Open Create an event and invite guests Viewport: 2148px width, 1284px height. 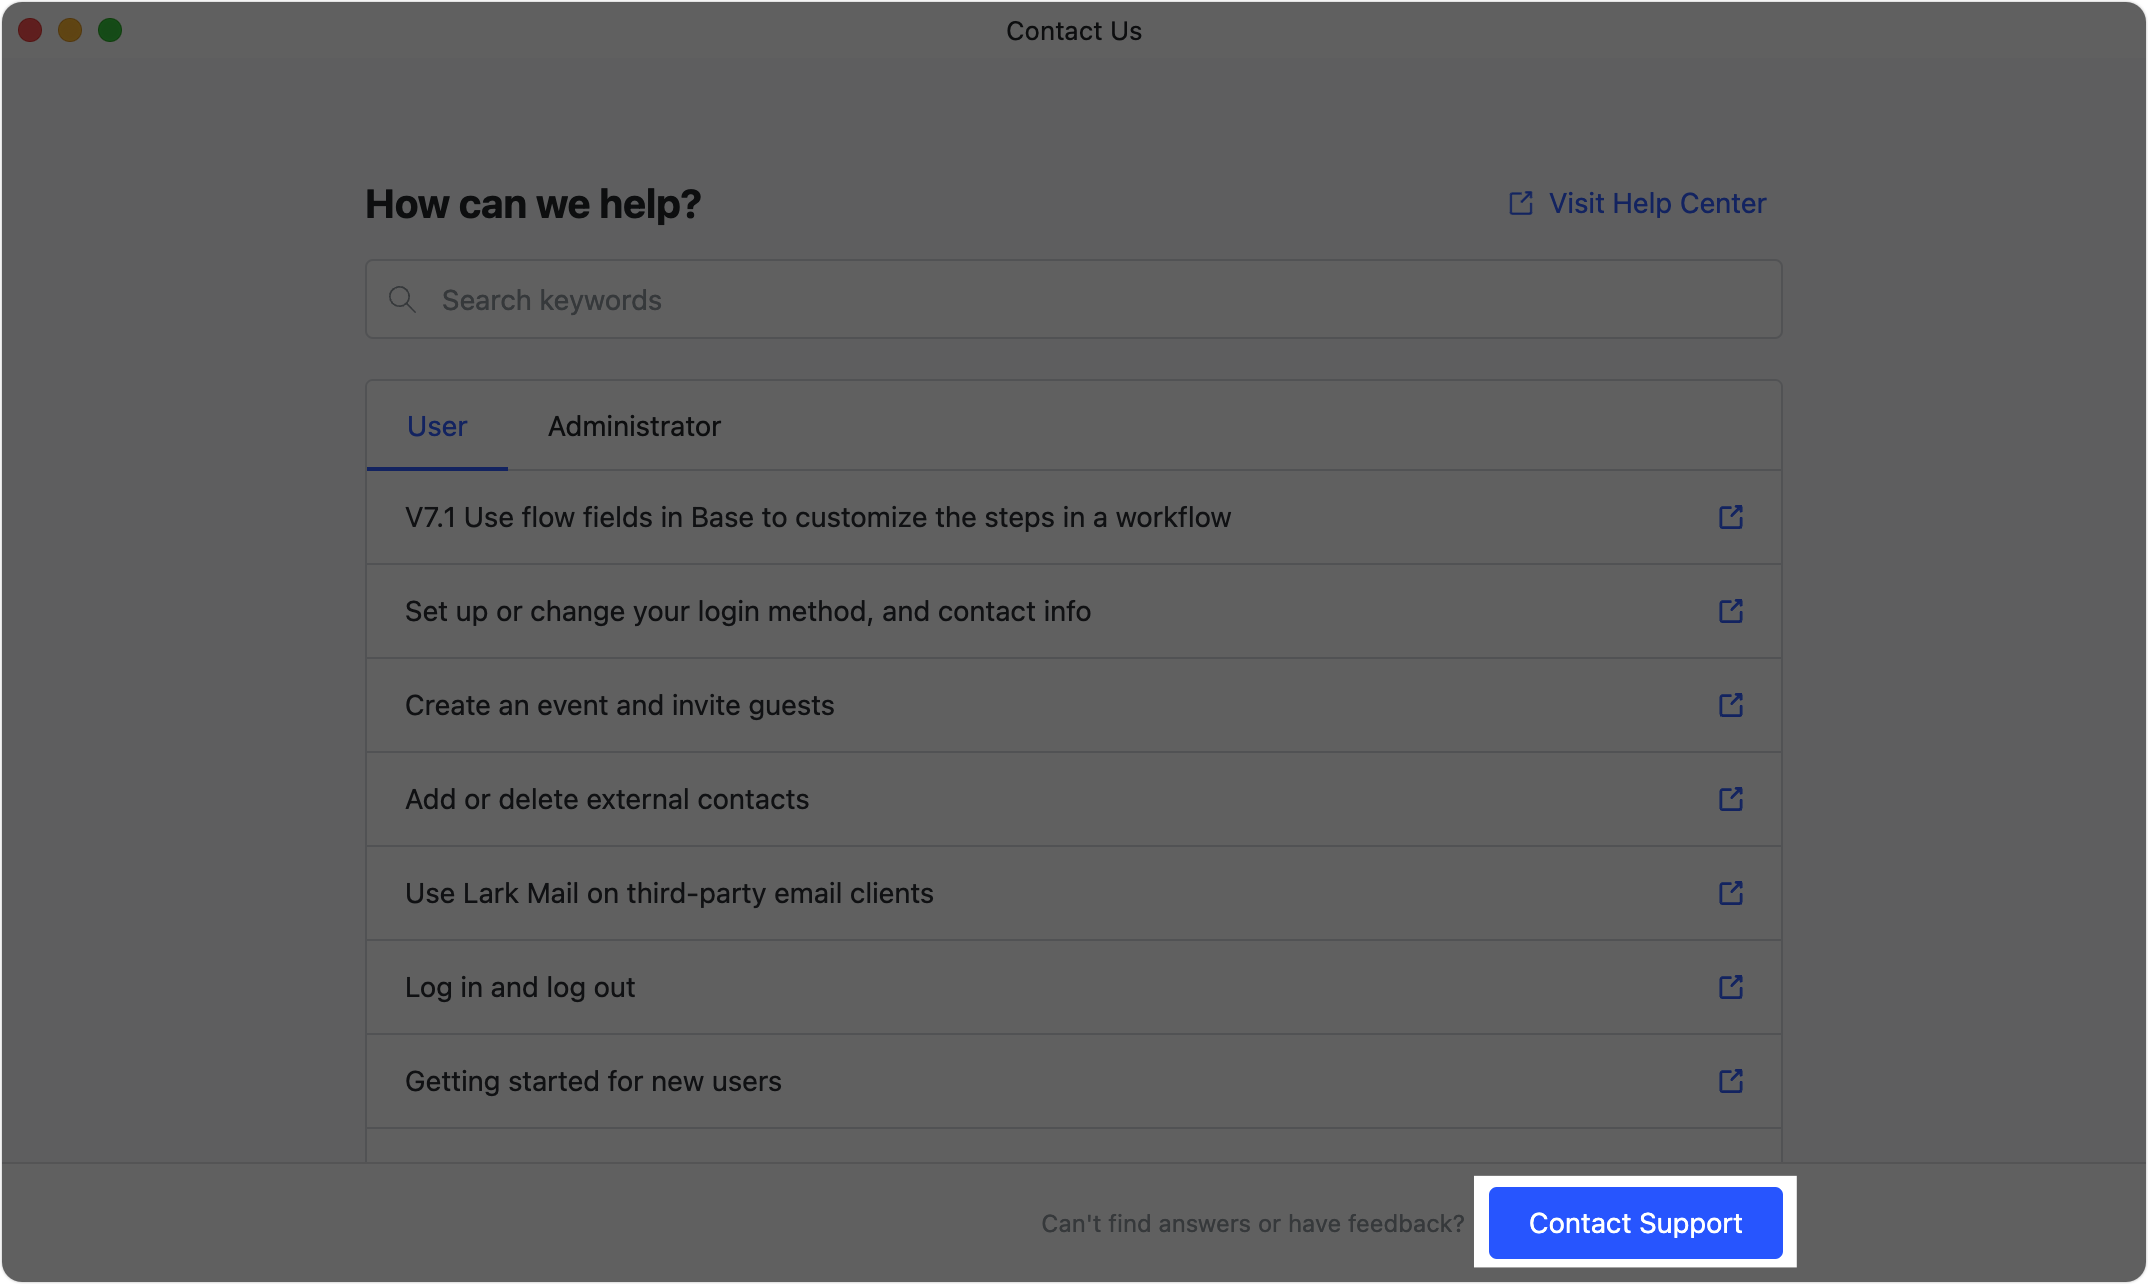point(619,705)
